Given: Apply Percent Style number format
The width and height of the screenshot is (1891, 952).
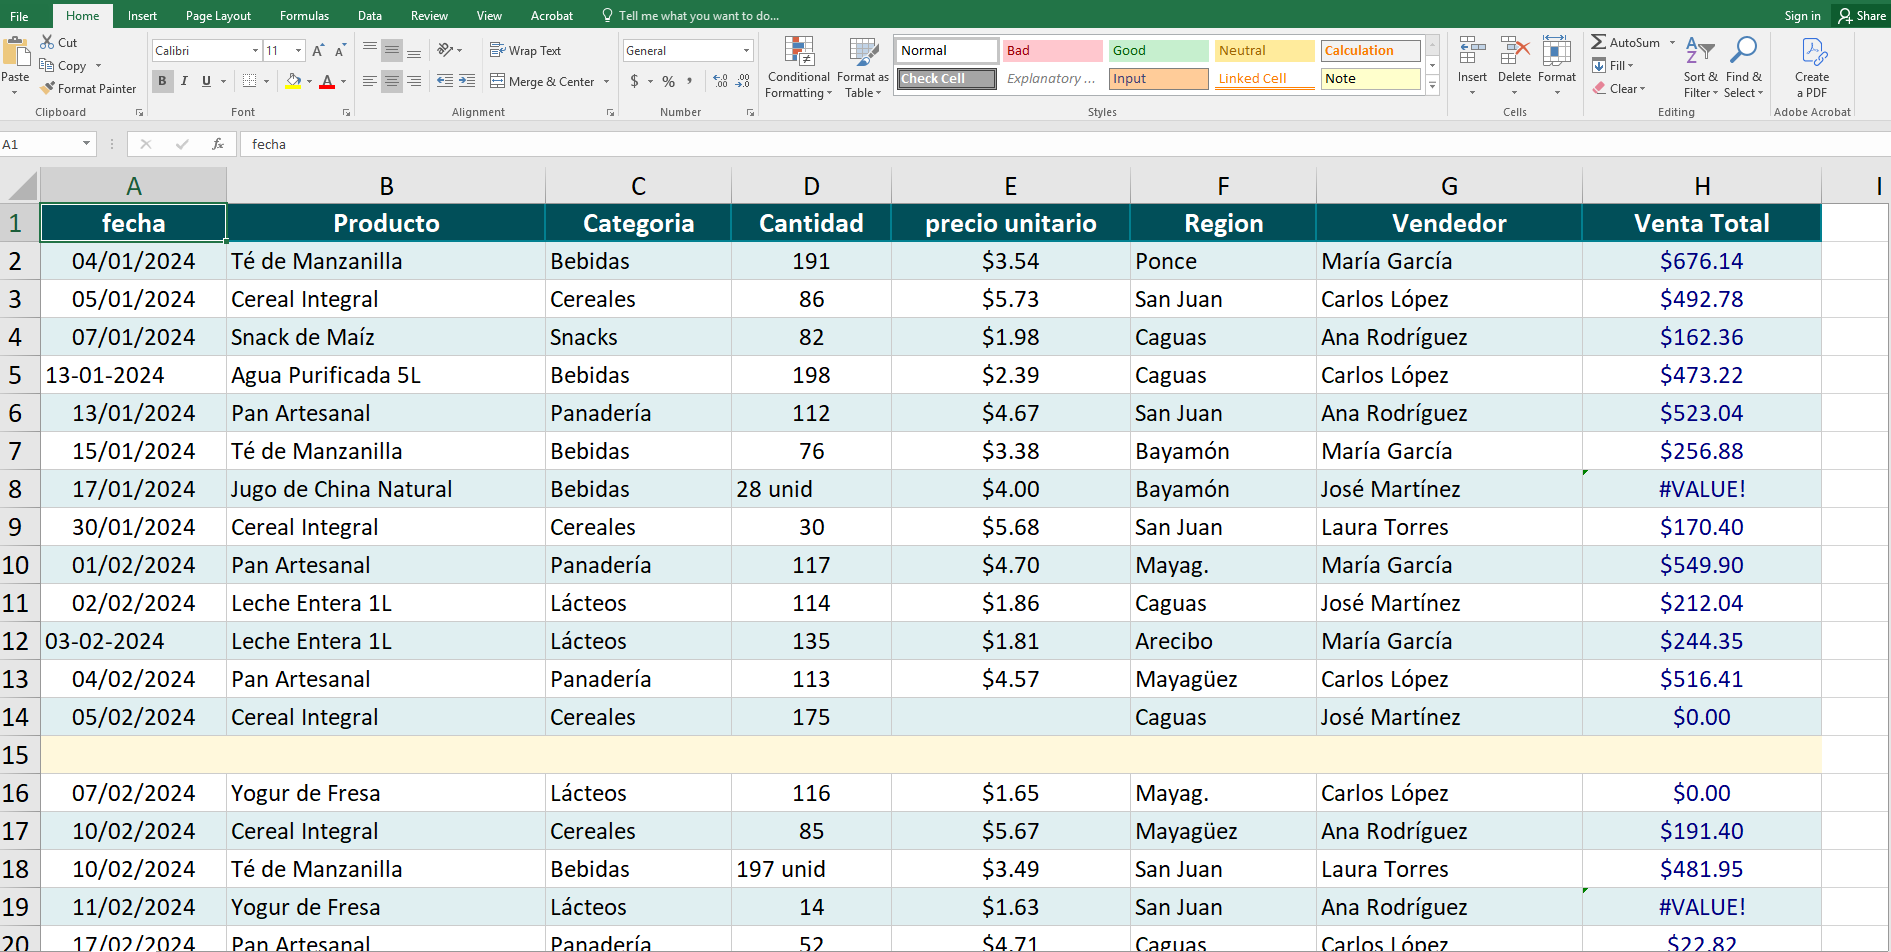Looking at the screenshot, I should coord(668,81).
